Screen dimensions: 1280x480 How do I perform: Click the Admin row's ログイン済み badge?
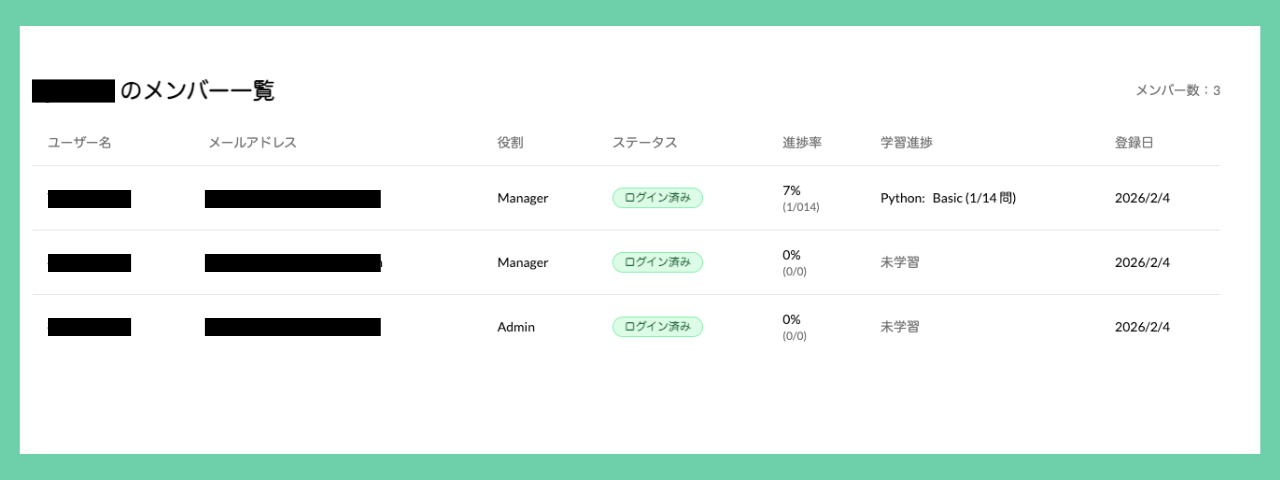(x=657, y=327)
